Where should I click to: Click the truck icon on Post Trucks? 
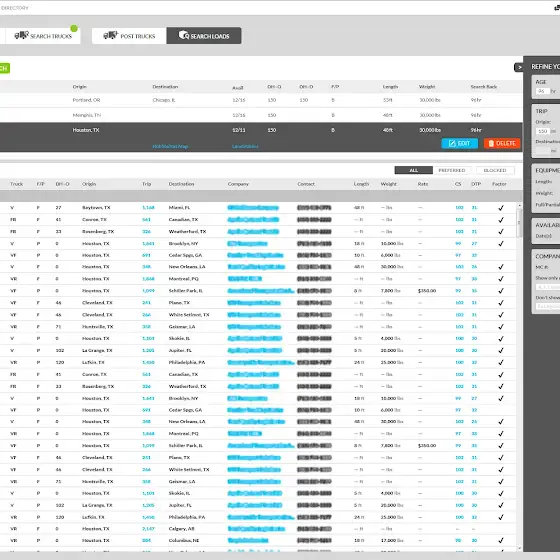pos(110,35)
